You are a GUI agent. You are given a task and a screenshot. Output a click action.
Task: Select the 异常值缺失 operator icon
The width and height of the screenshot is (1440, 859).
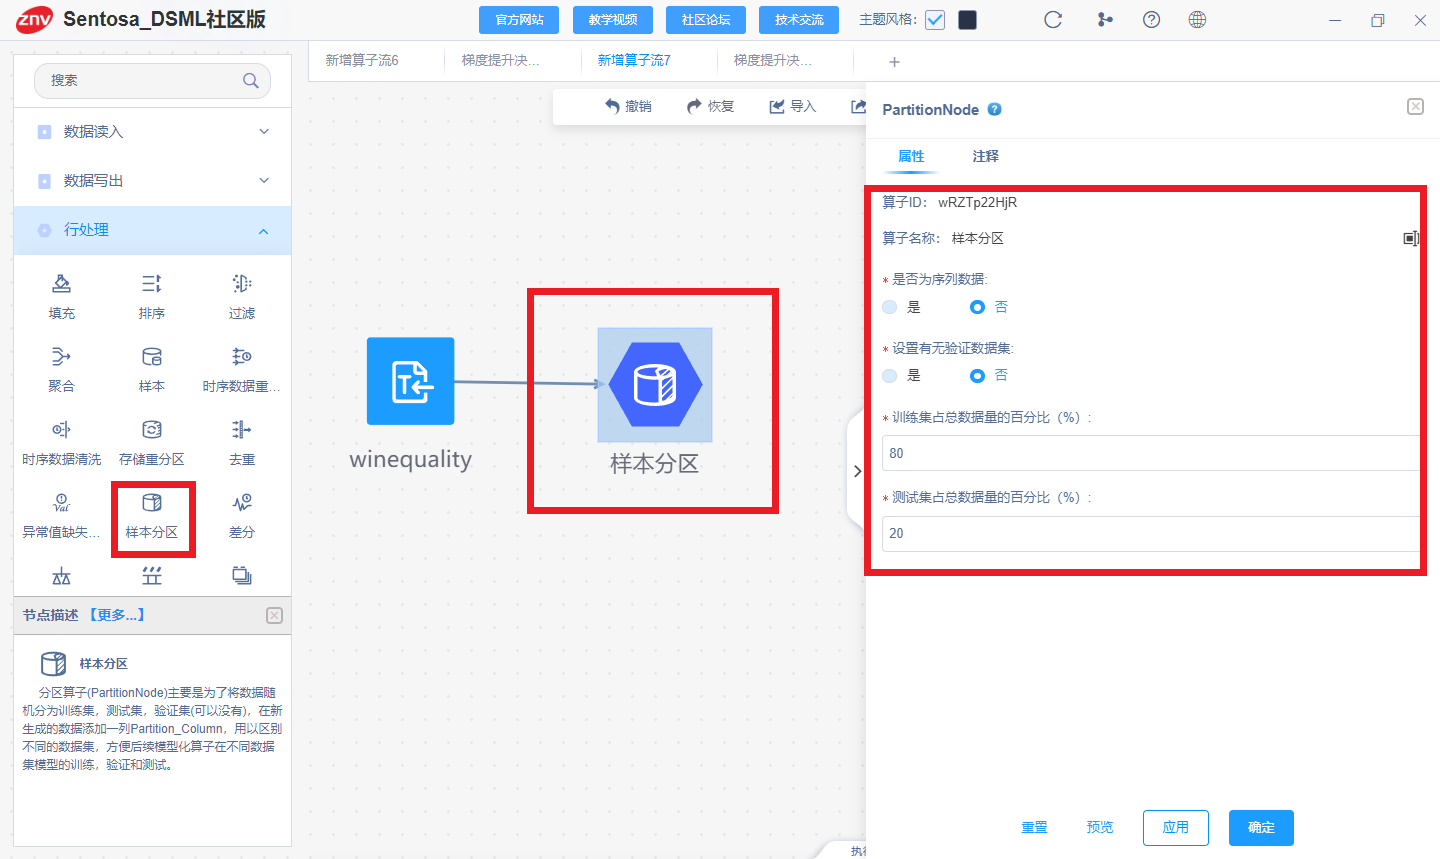61,503
